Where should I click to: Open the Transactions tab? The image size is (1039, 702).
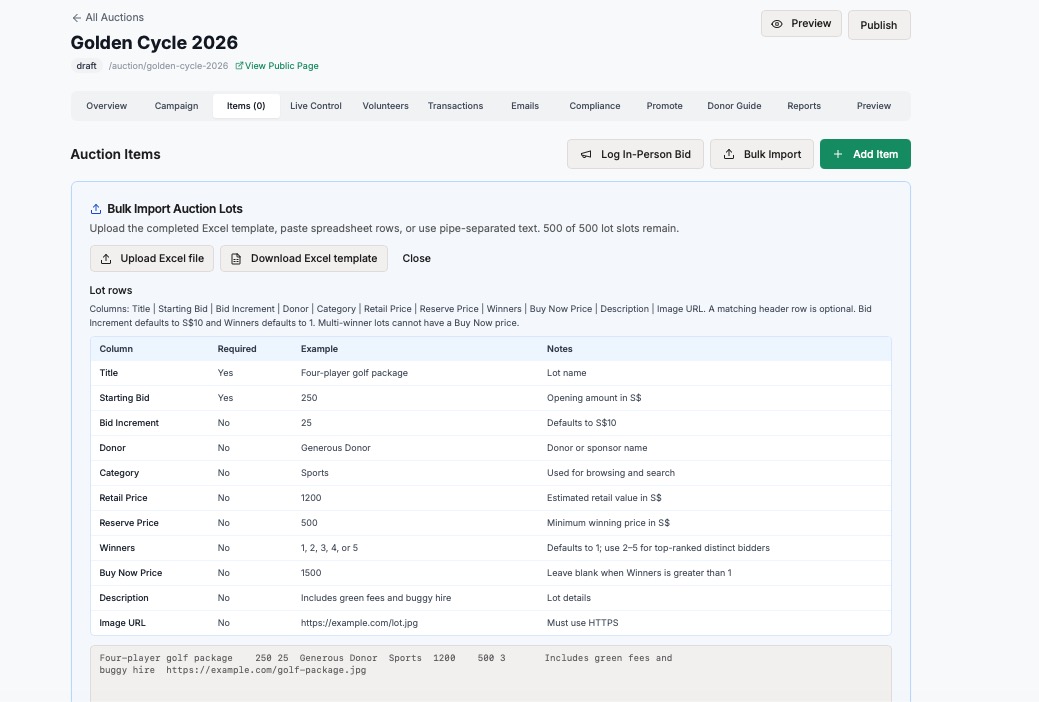455,106
